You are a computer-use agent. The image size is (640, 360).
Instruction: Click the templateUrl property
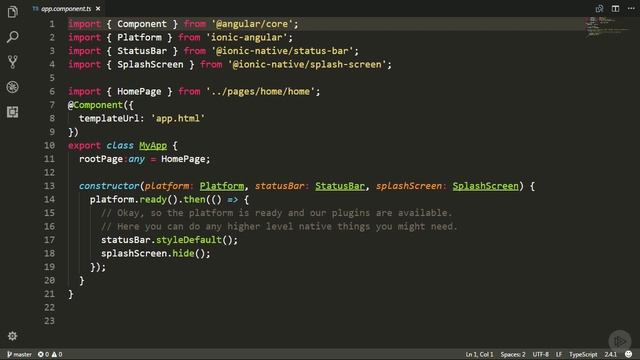[x=109, y=119]
